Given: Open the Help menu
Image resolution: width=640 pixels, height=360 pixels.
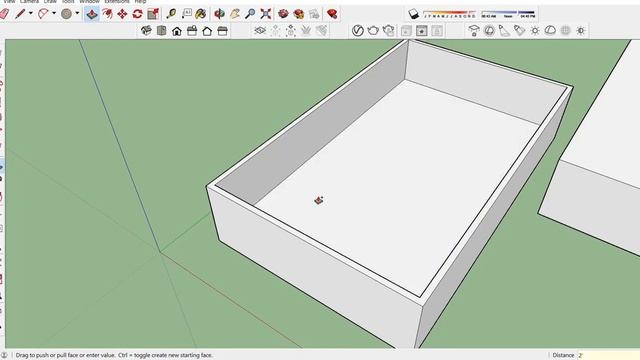Looking at the screenshot, I should click(140, 2).
